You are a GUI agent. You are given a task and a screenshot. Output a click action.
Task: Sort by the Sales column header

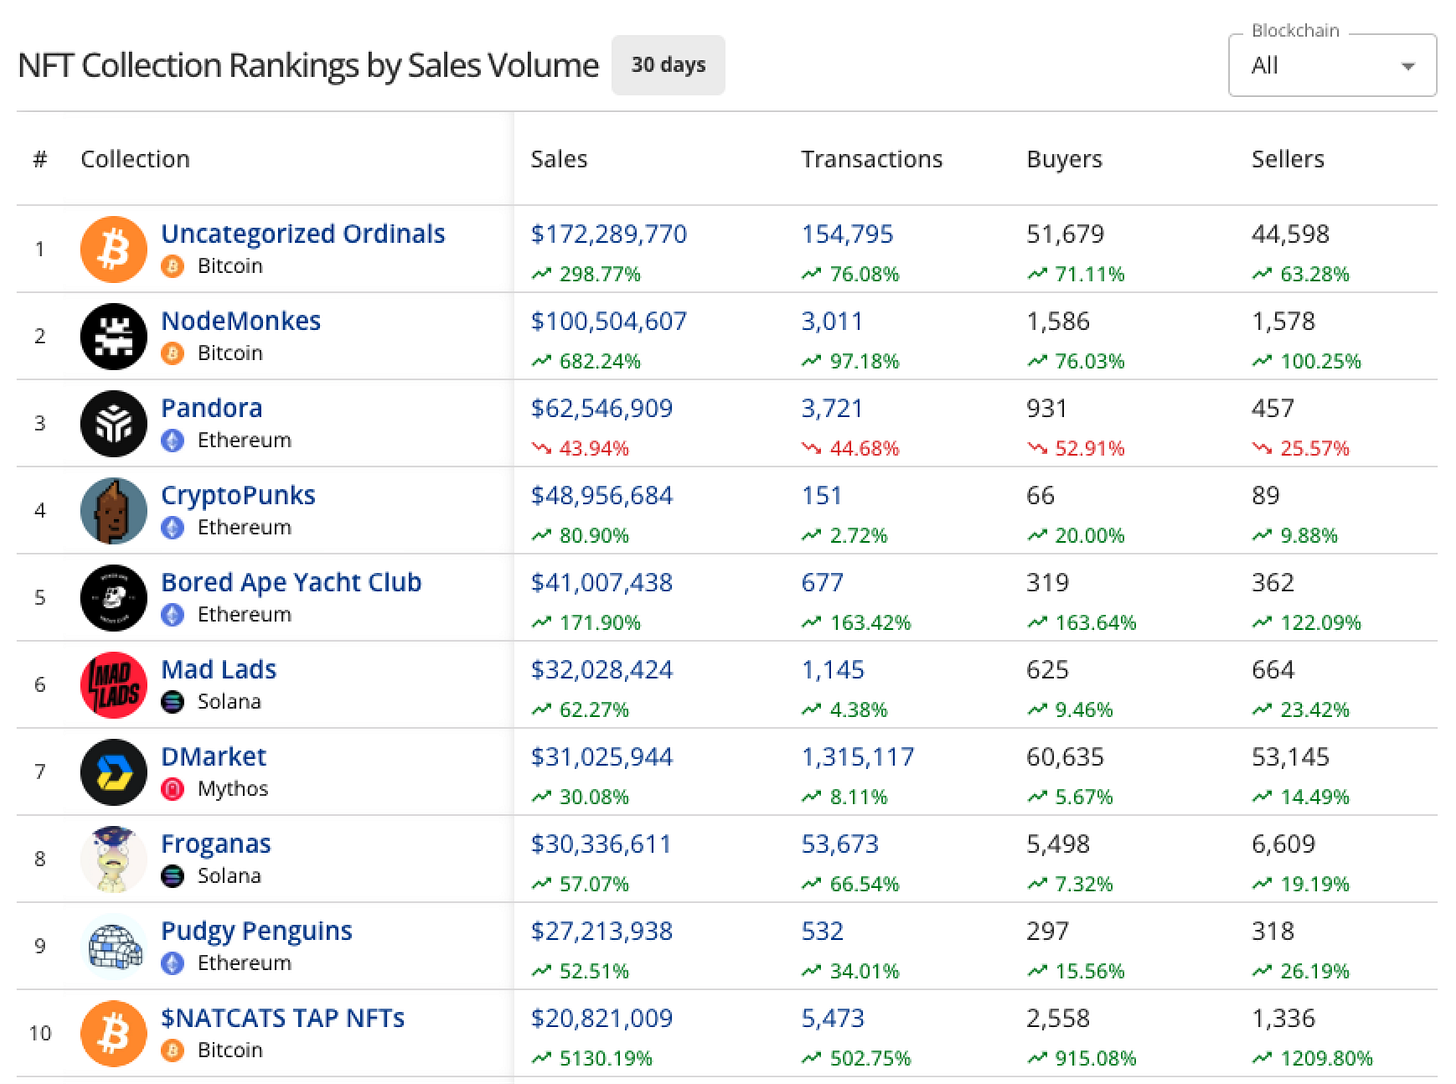point(559,159)
